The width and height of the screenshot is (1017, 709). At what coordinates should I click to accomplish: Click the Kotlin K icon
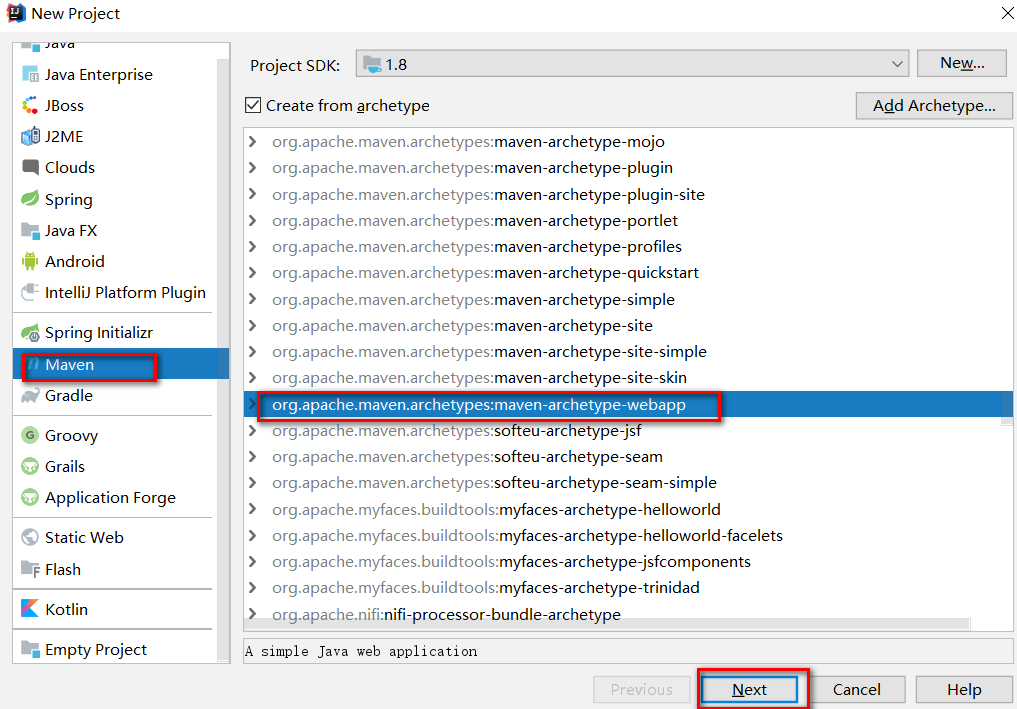(30, 608)
